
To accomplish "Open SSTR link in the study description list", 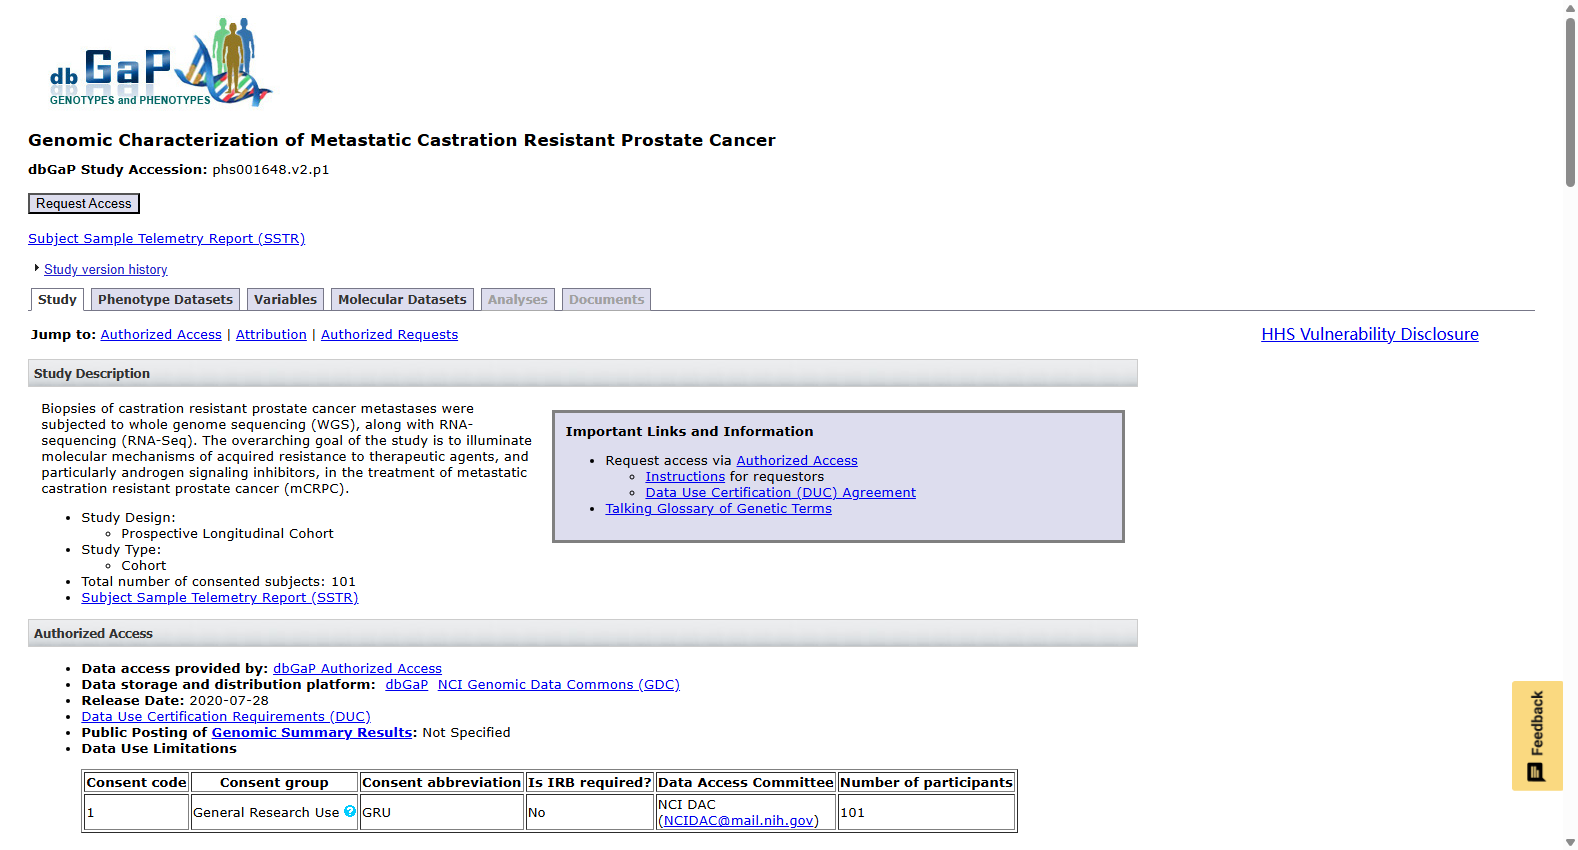I will (x=219, y=597).
